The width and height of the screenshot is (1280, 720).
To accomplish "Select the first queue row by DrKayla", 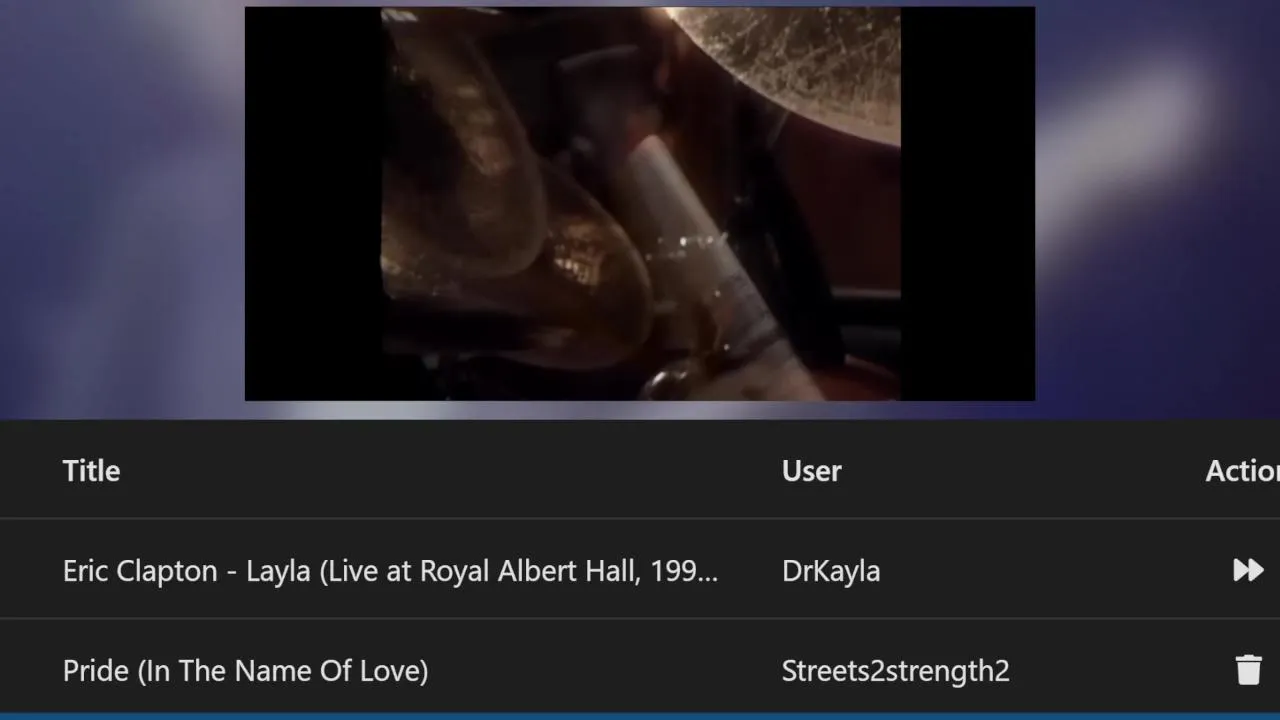I will pos(640,569).
